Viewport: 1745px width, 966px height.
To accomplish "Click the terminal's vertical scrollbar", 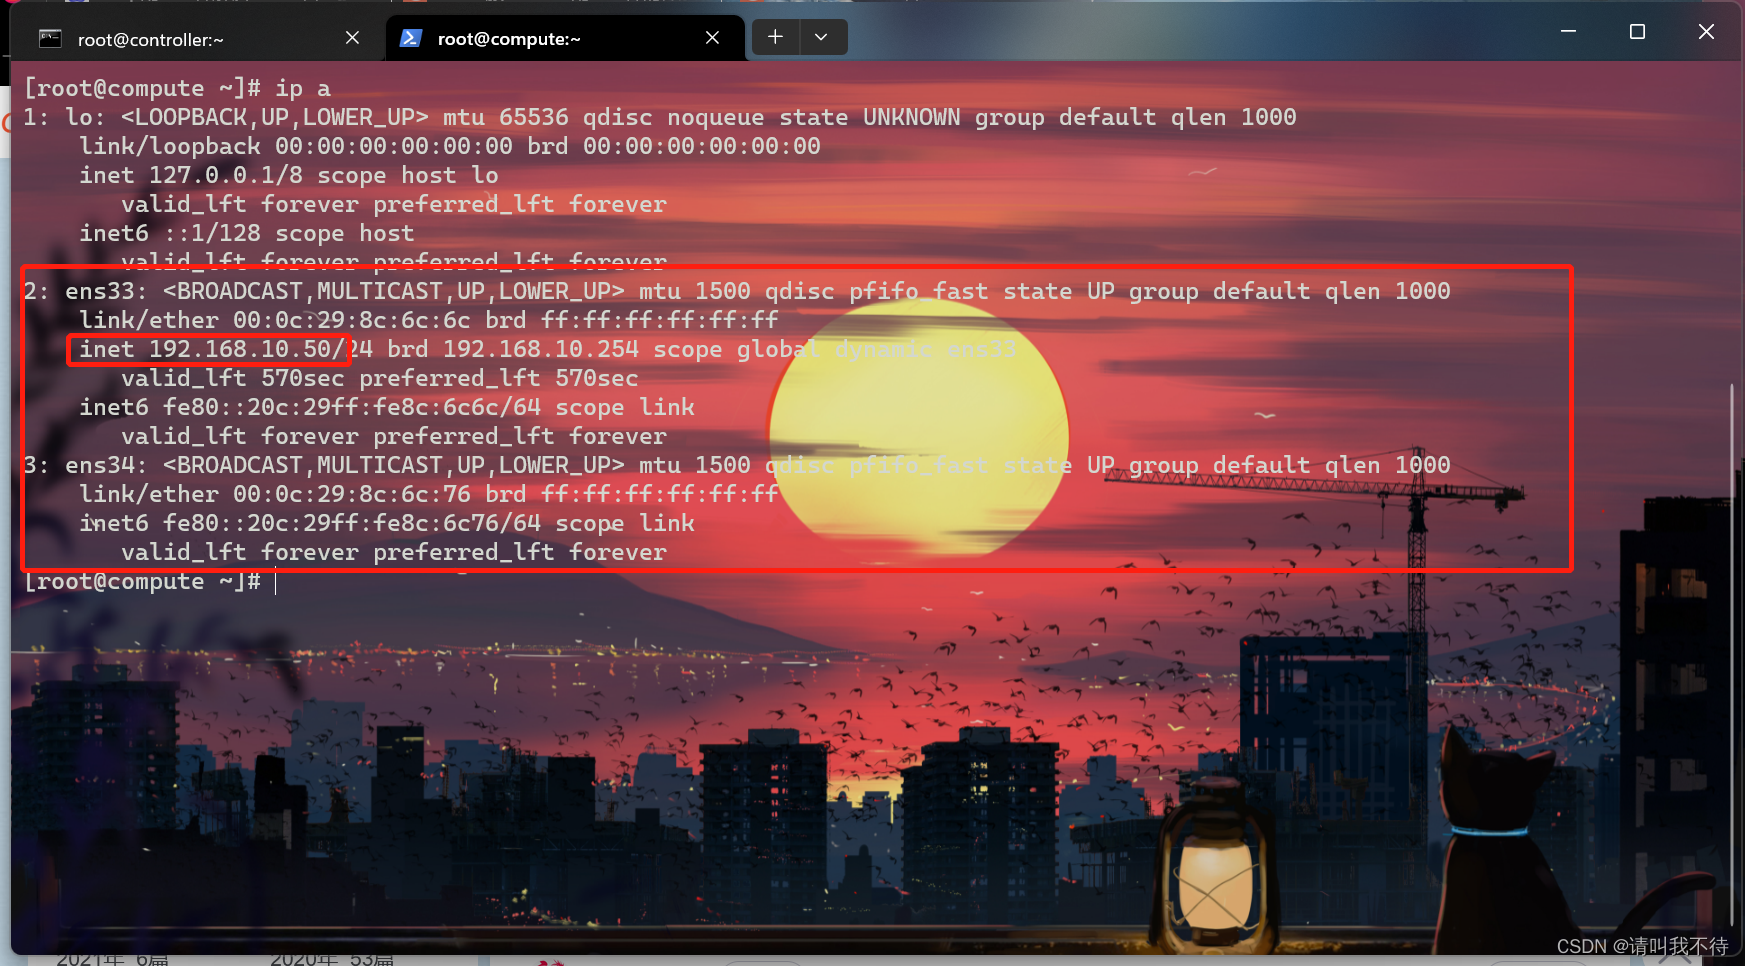I will 1732,650.
